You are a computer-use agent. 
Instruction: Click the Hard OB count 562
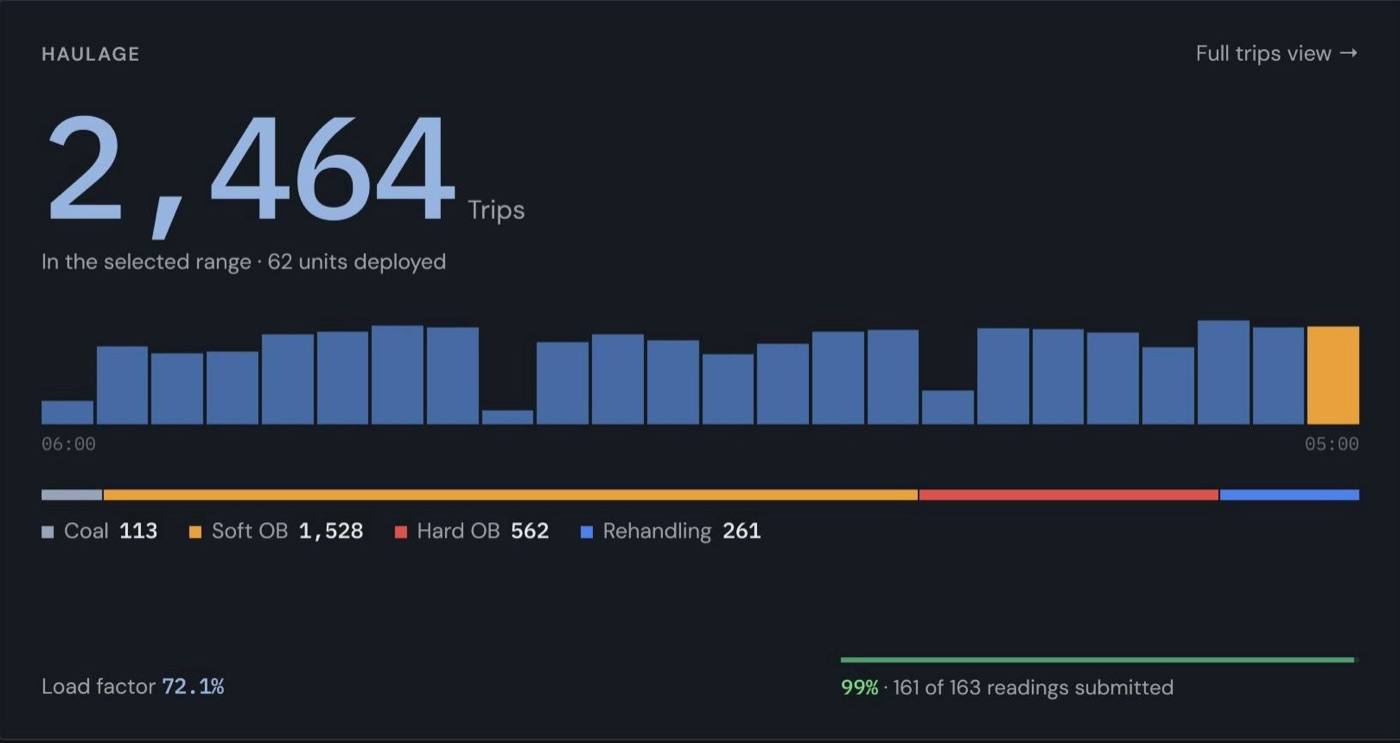pos(530,531)
